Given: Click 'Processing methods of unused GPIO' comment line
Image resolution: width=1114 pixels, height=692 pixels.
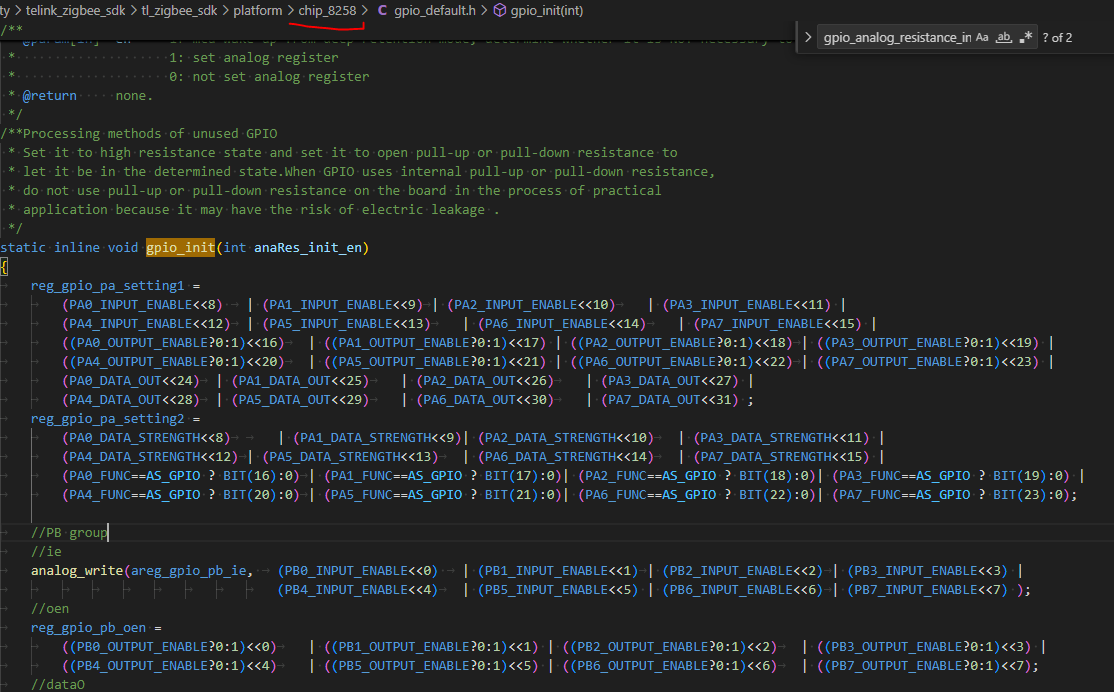Looking at the screenshot, I should (150, 134).
